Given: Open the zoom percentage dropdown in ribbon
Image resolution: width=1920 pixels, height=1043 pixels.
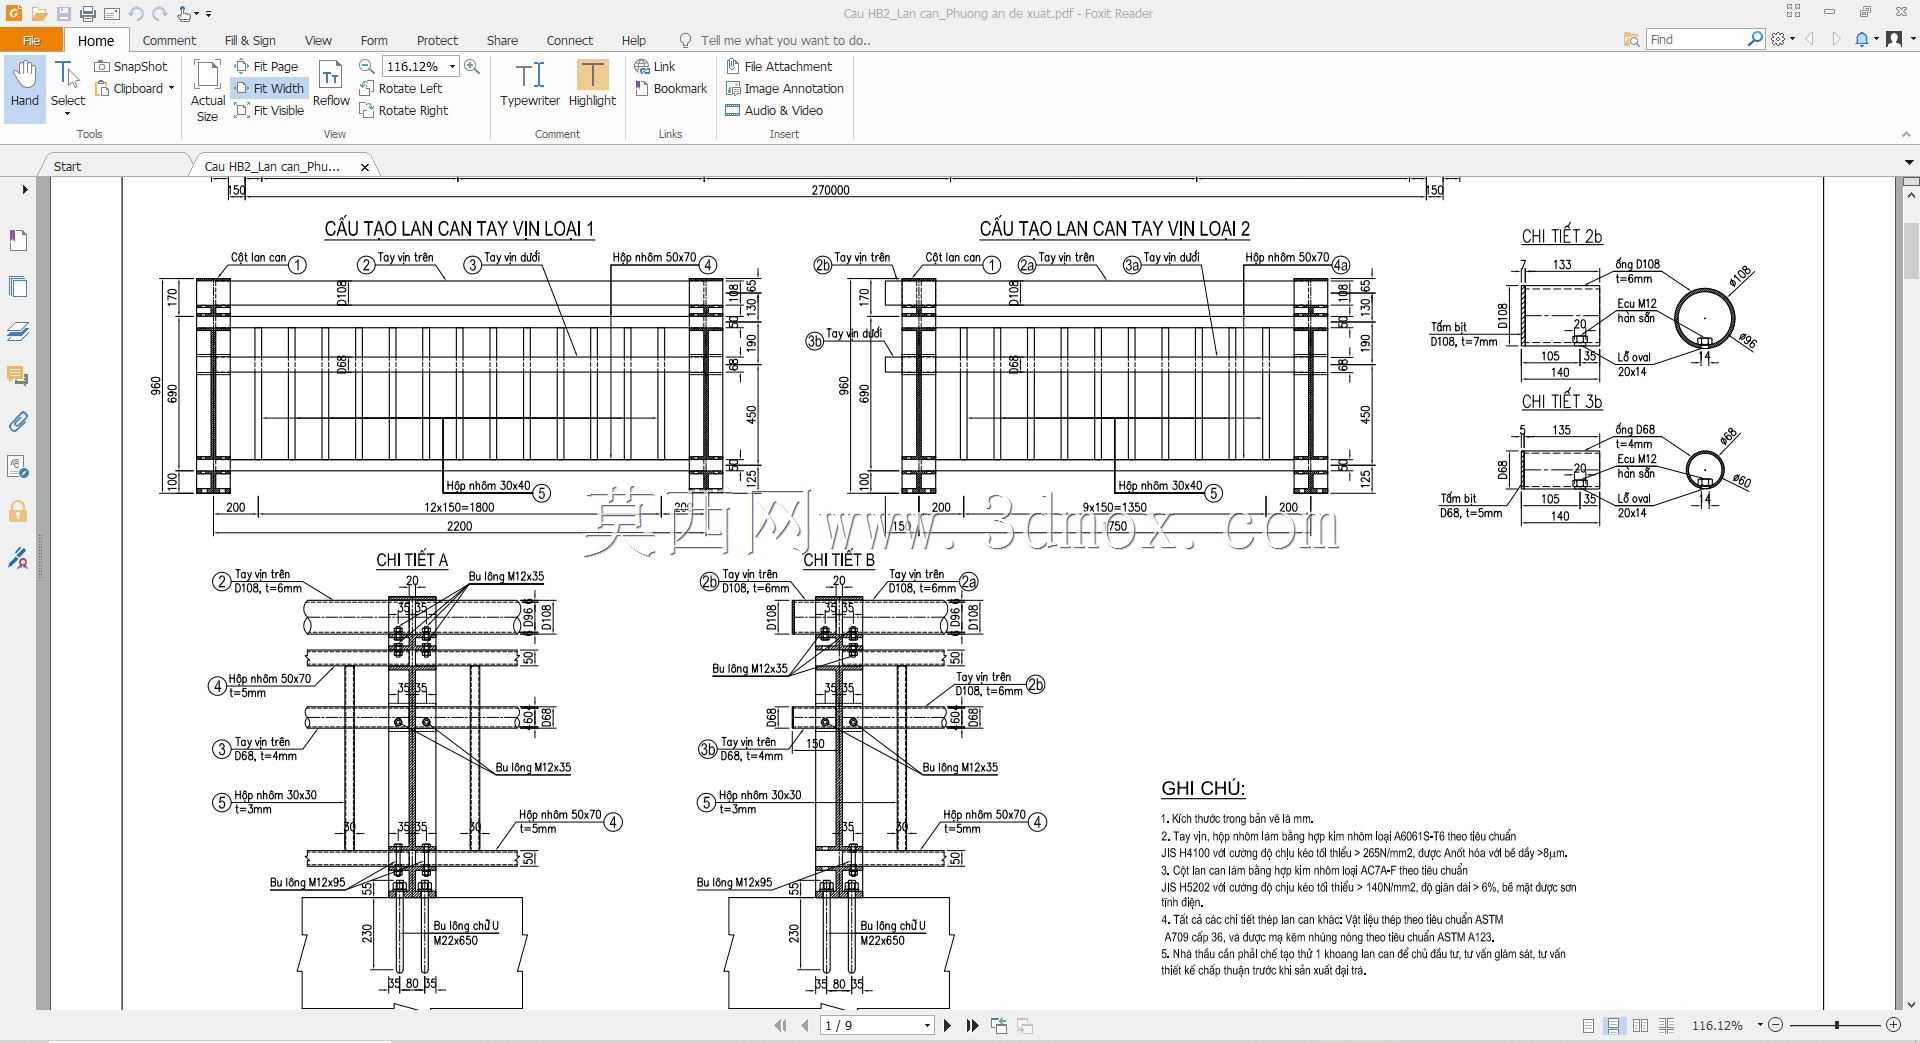Looking at the screenshot, I should pos(452,66).
